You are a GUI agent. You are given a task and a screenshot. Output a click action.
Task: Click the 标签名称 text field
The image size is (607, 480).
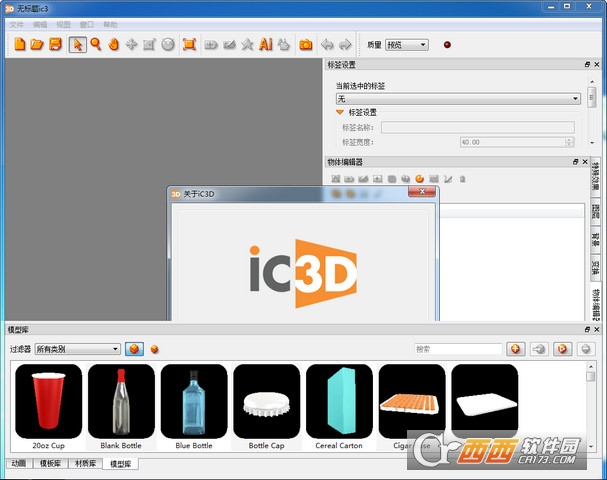click(x=478, y=127)
